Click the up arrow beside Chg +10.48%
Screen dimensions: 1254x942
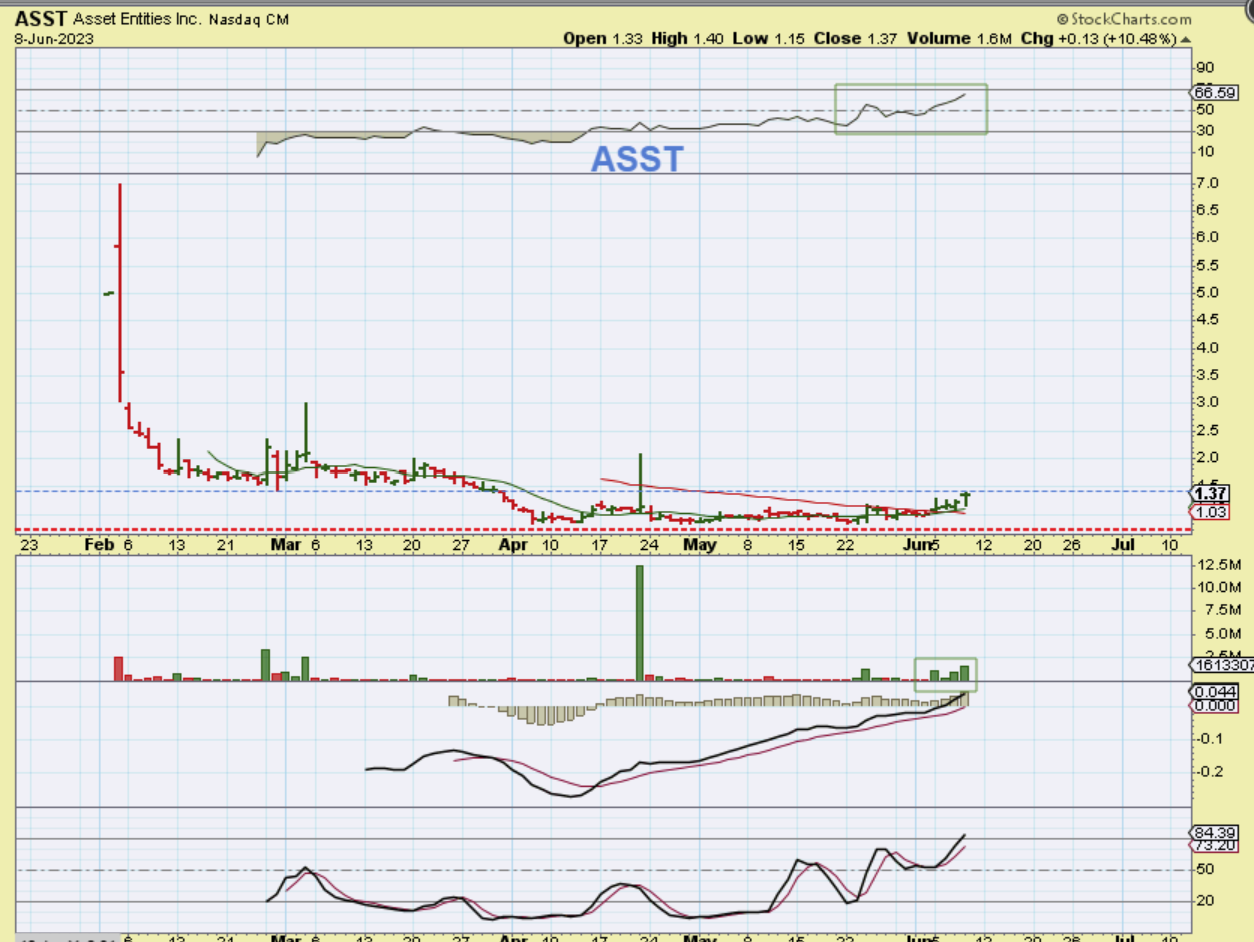coord(1186,39)
